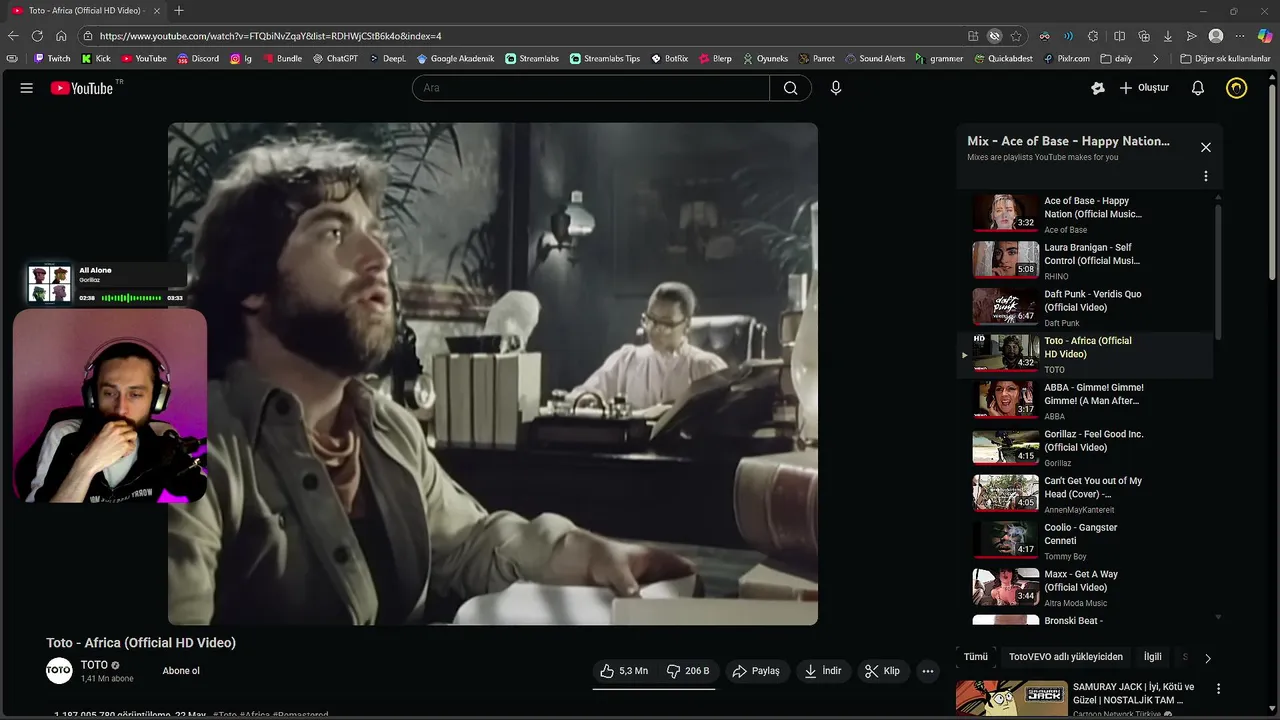The height and width of the screenshot is (720, 1280).
Task: Focus the YouTube Ara search field
Action: point(591,88)
